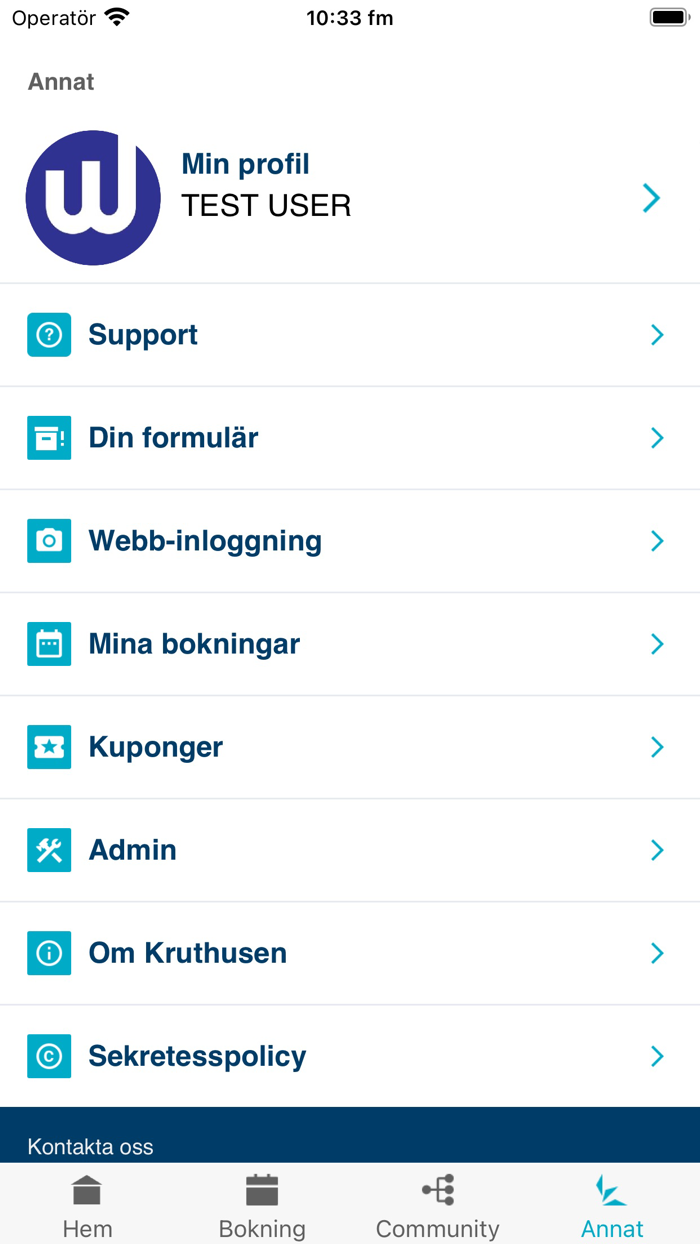Click the Kuponger ticket icon

coord(49,747)
